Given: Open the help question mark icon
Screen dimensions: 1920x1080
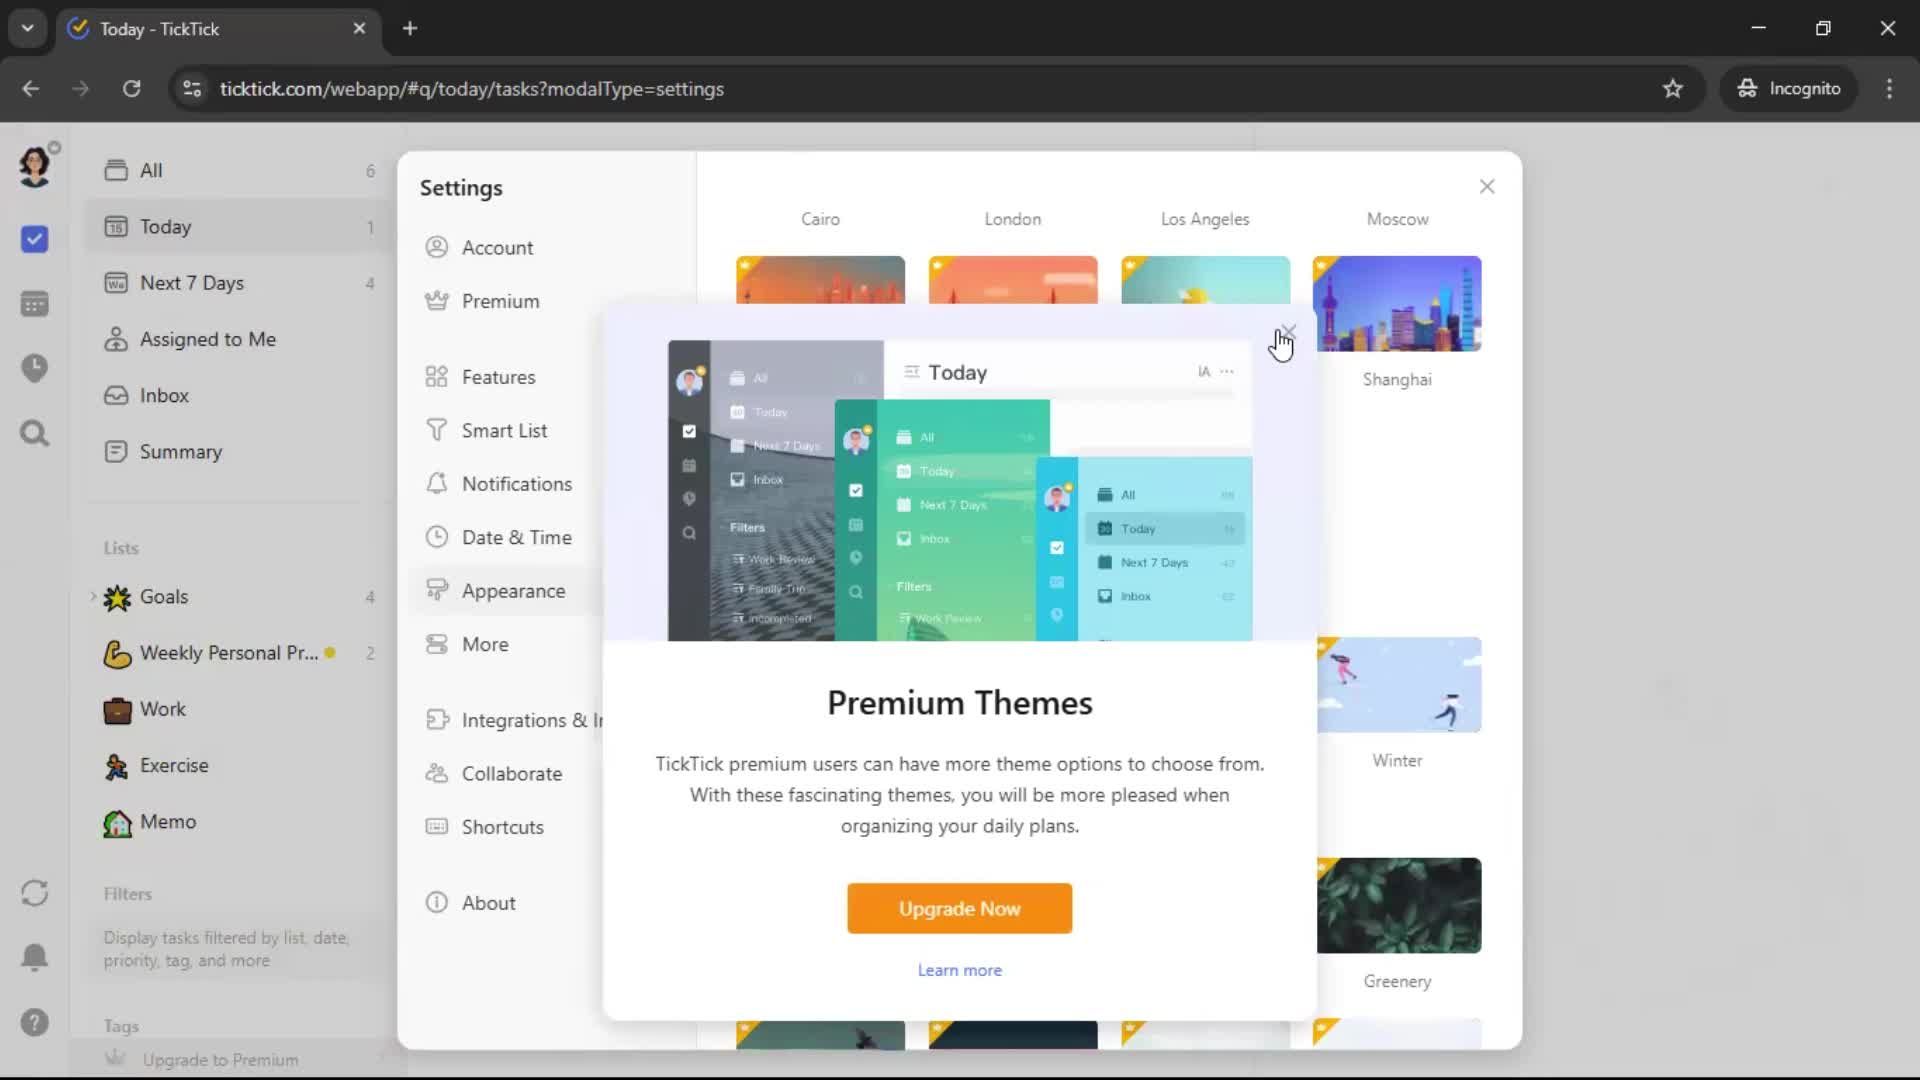Looking at the screenshot, I should pyautogui.click(x=34, y=1022).
